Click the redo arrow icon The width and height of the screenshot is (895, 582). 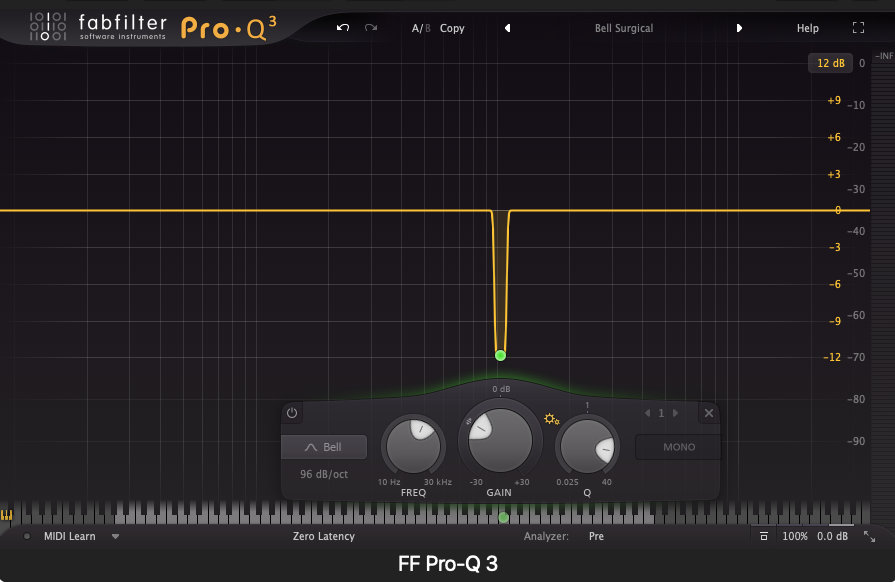[x=371, y=27]
